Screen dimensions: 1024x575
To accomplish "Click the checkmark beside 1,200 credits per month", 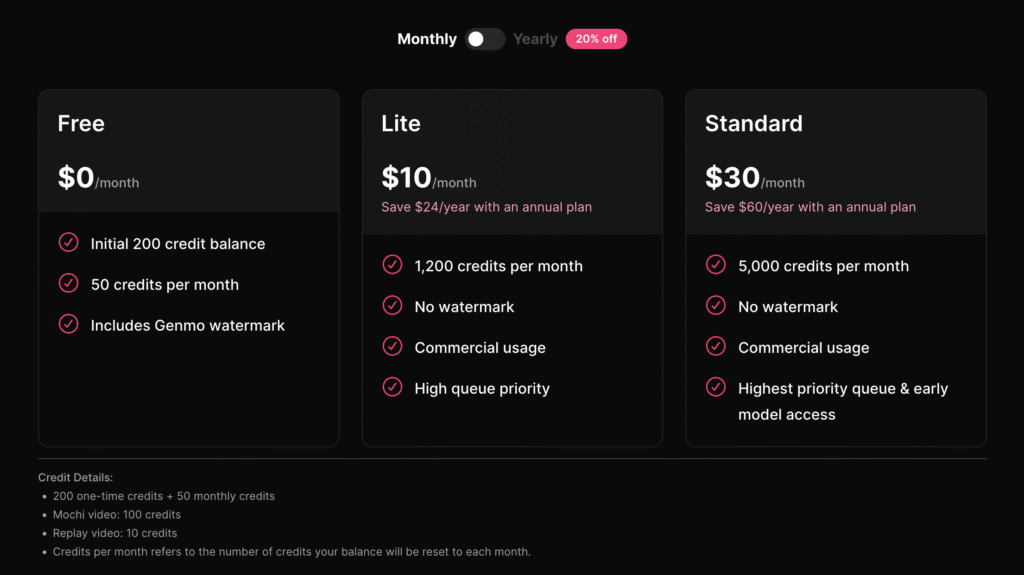I will (392, 265).
